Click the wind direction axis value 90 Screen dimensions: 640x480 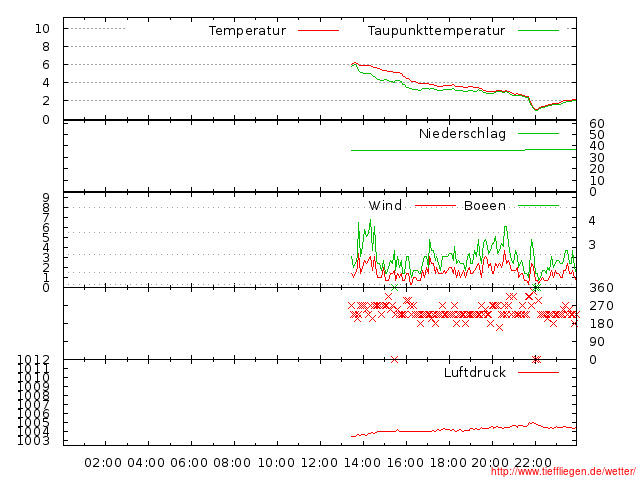point(597,342)
